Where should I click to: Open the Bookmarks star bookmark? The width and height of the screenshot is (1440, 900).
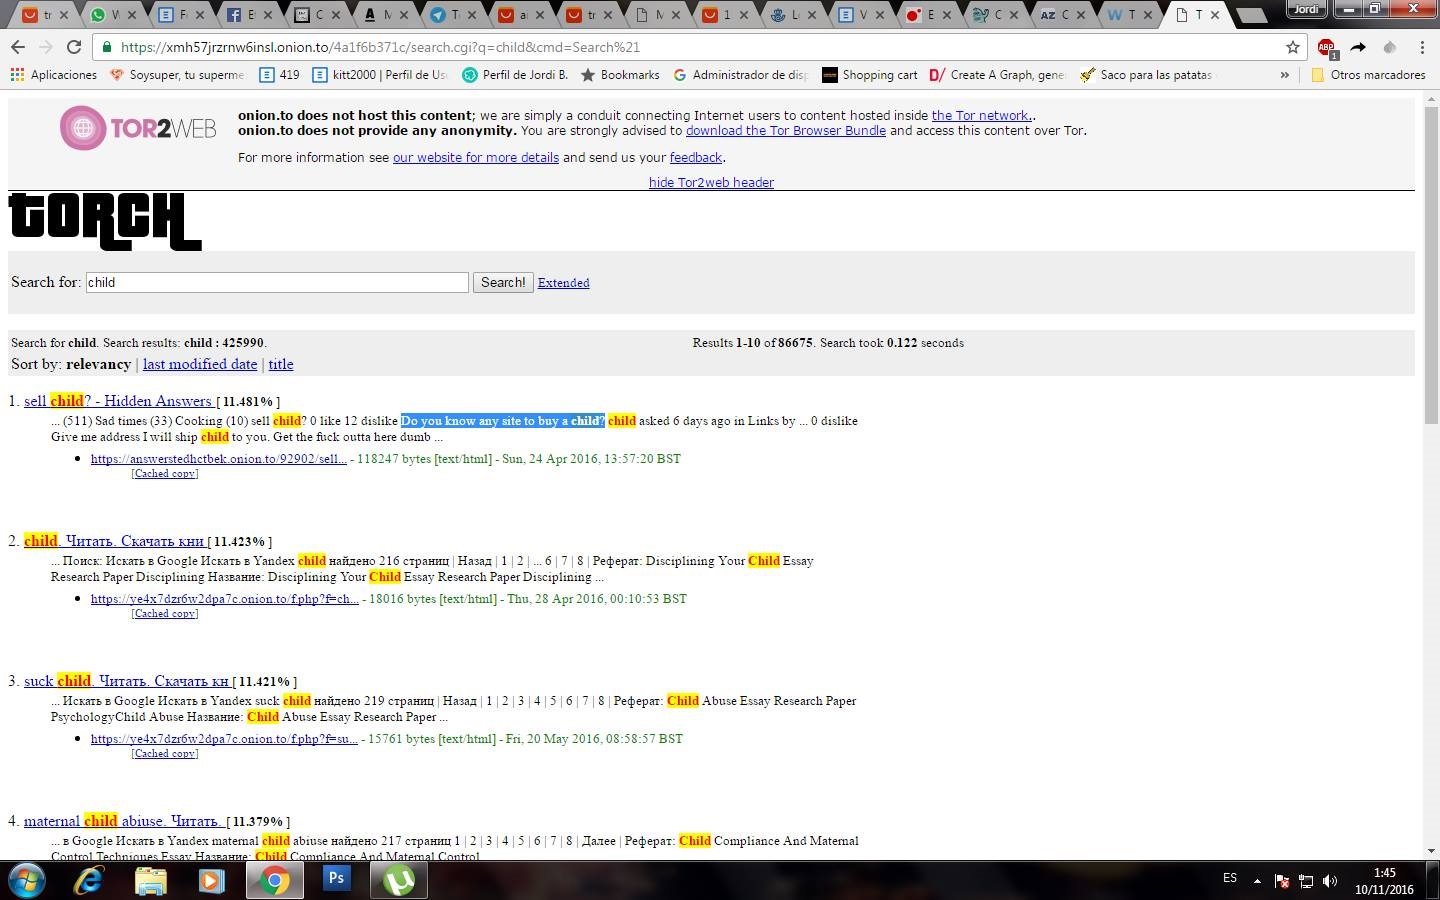[x=620, y=75]
